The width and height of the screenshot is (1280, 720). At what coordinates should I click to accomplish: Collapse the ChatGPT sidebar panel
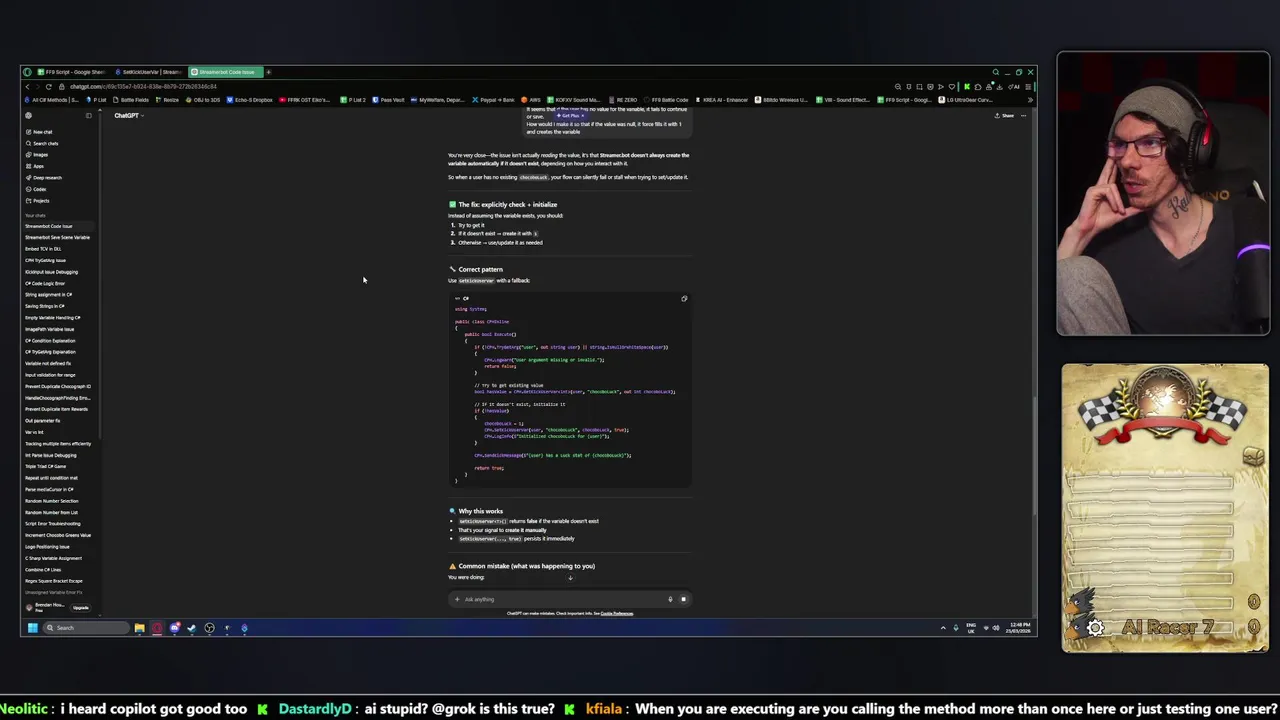coord(88,115)
